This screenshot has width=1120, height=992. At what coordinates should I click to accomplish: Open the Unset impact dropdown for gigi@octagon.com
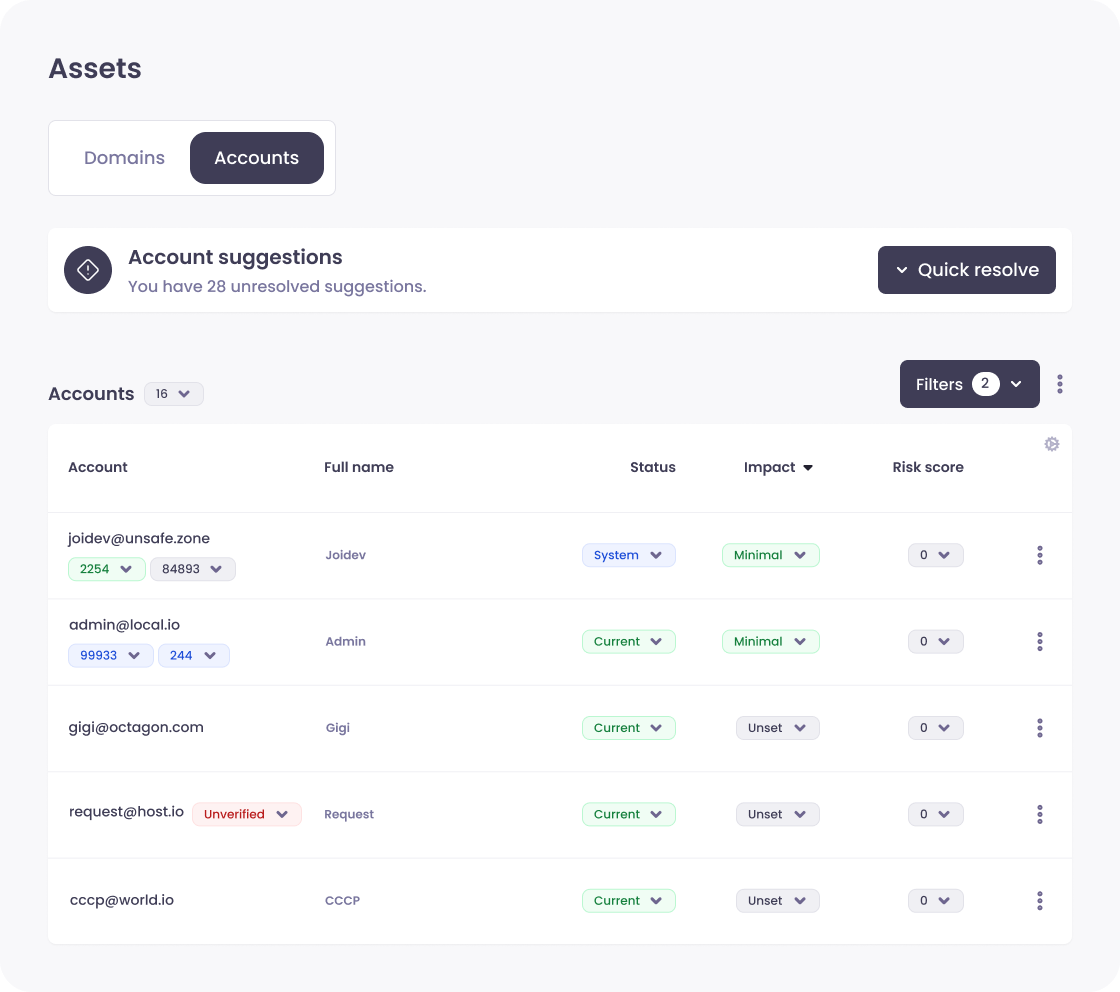[778, 728]
